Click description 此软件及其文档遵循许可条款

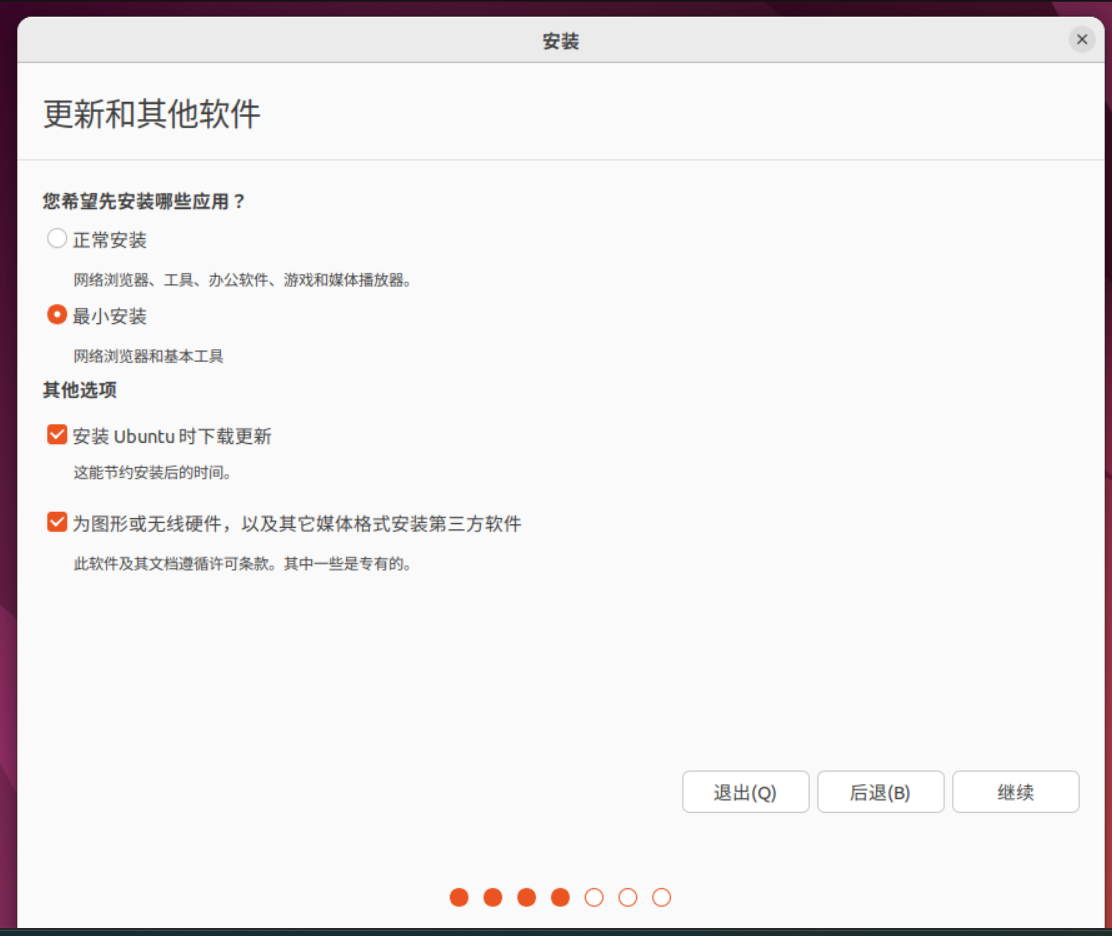[x=243, y=564]
